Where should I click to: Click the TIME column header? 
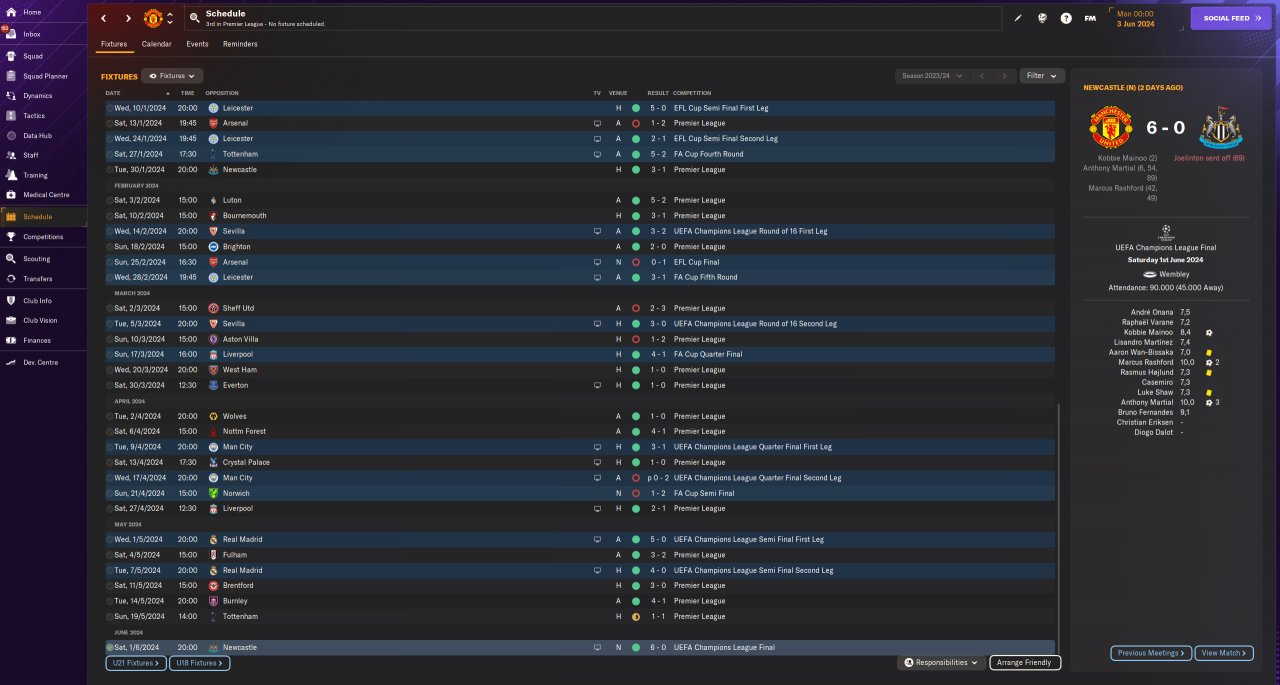[x=187, y=93]
